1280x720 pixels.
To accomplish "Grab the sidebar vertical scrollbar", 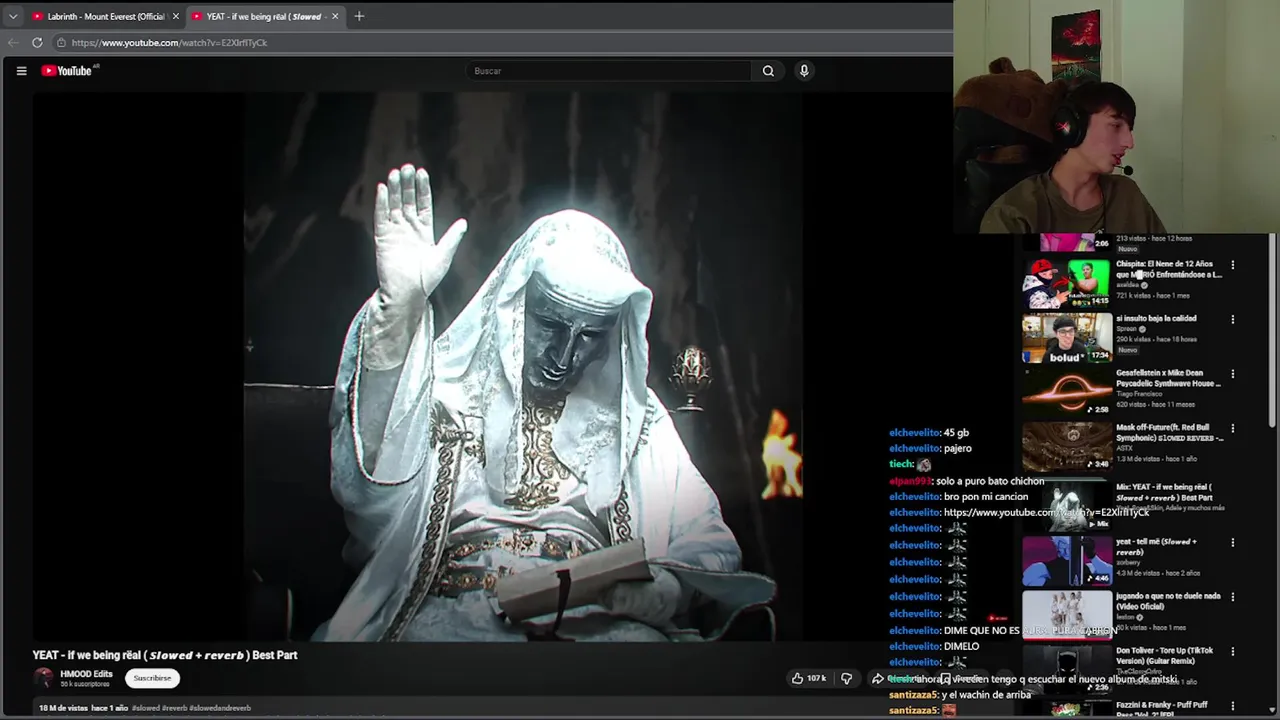I will point(1272,330).
